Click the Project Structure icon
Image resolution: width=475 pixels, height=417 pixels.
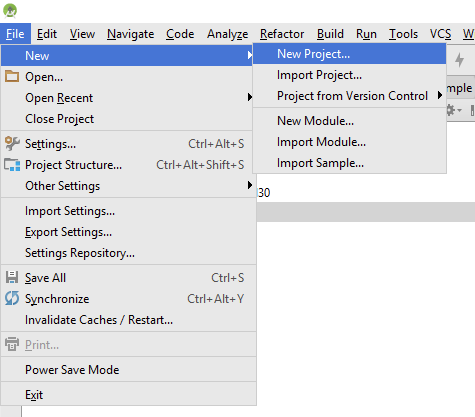pyautogui.click(x=12, y=165)
